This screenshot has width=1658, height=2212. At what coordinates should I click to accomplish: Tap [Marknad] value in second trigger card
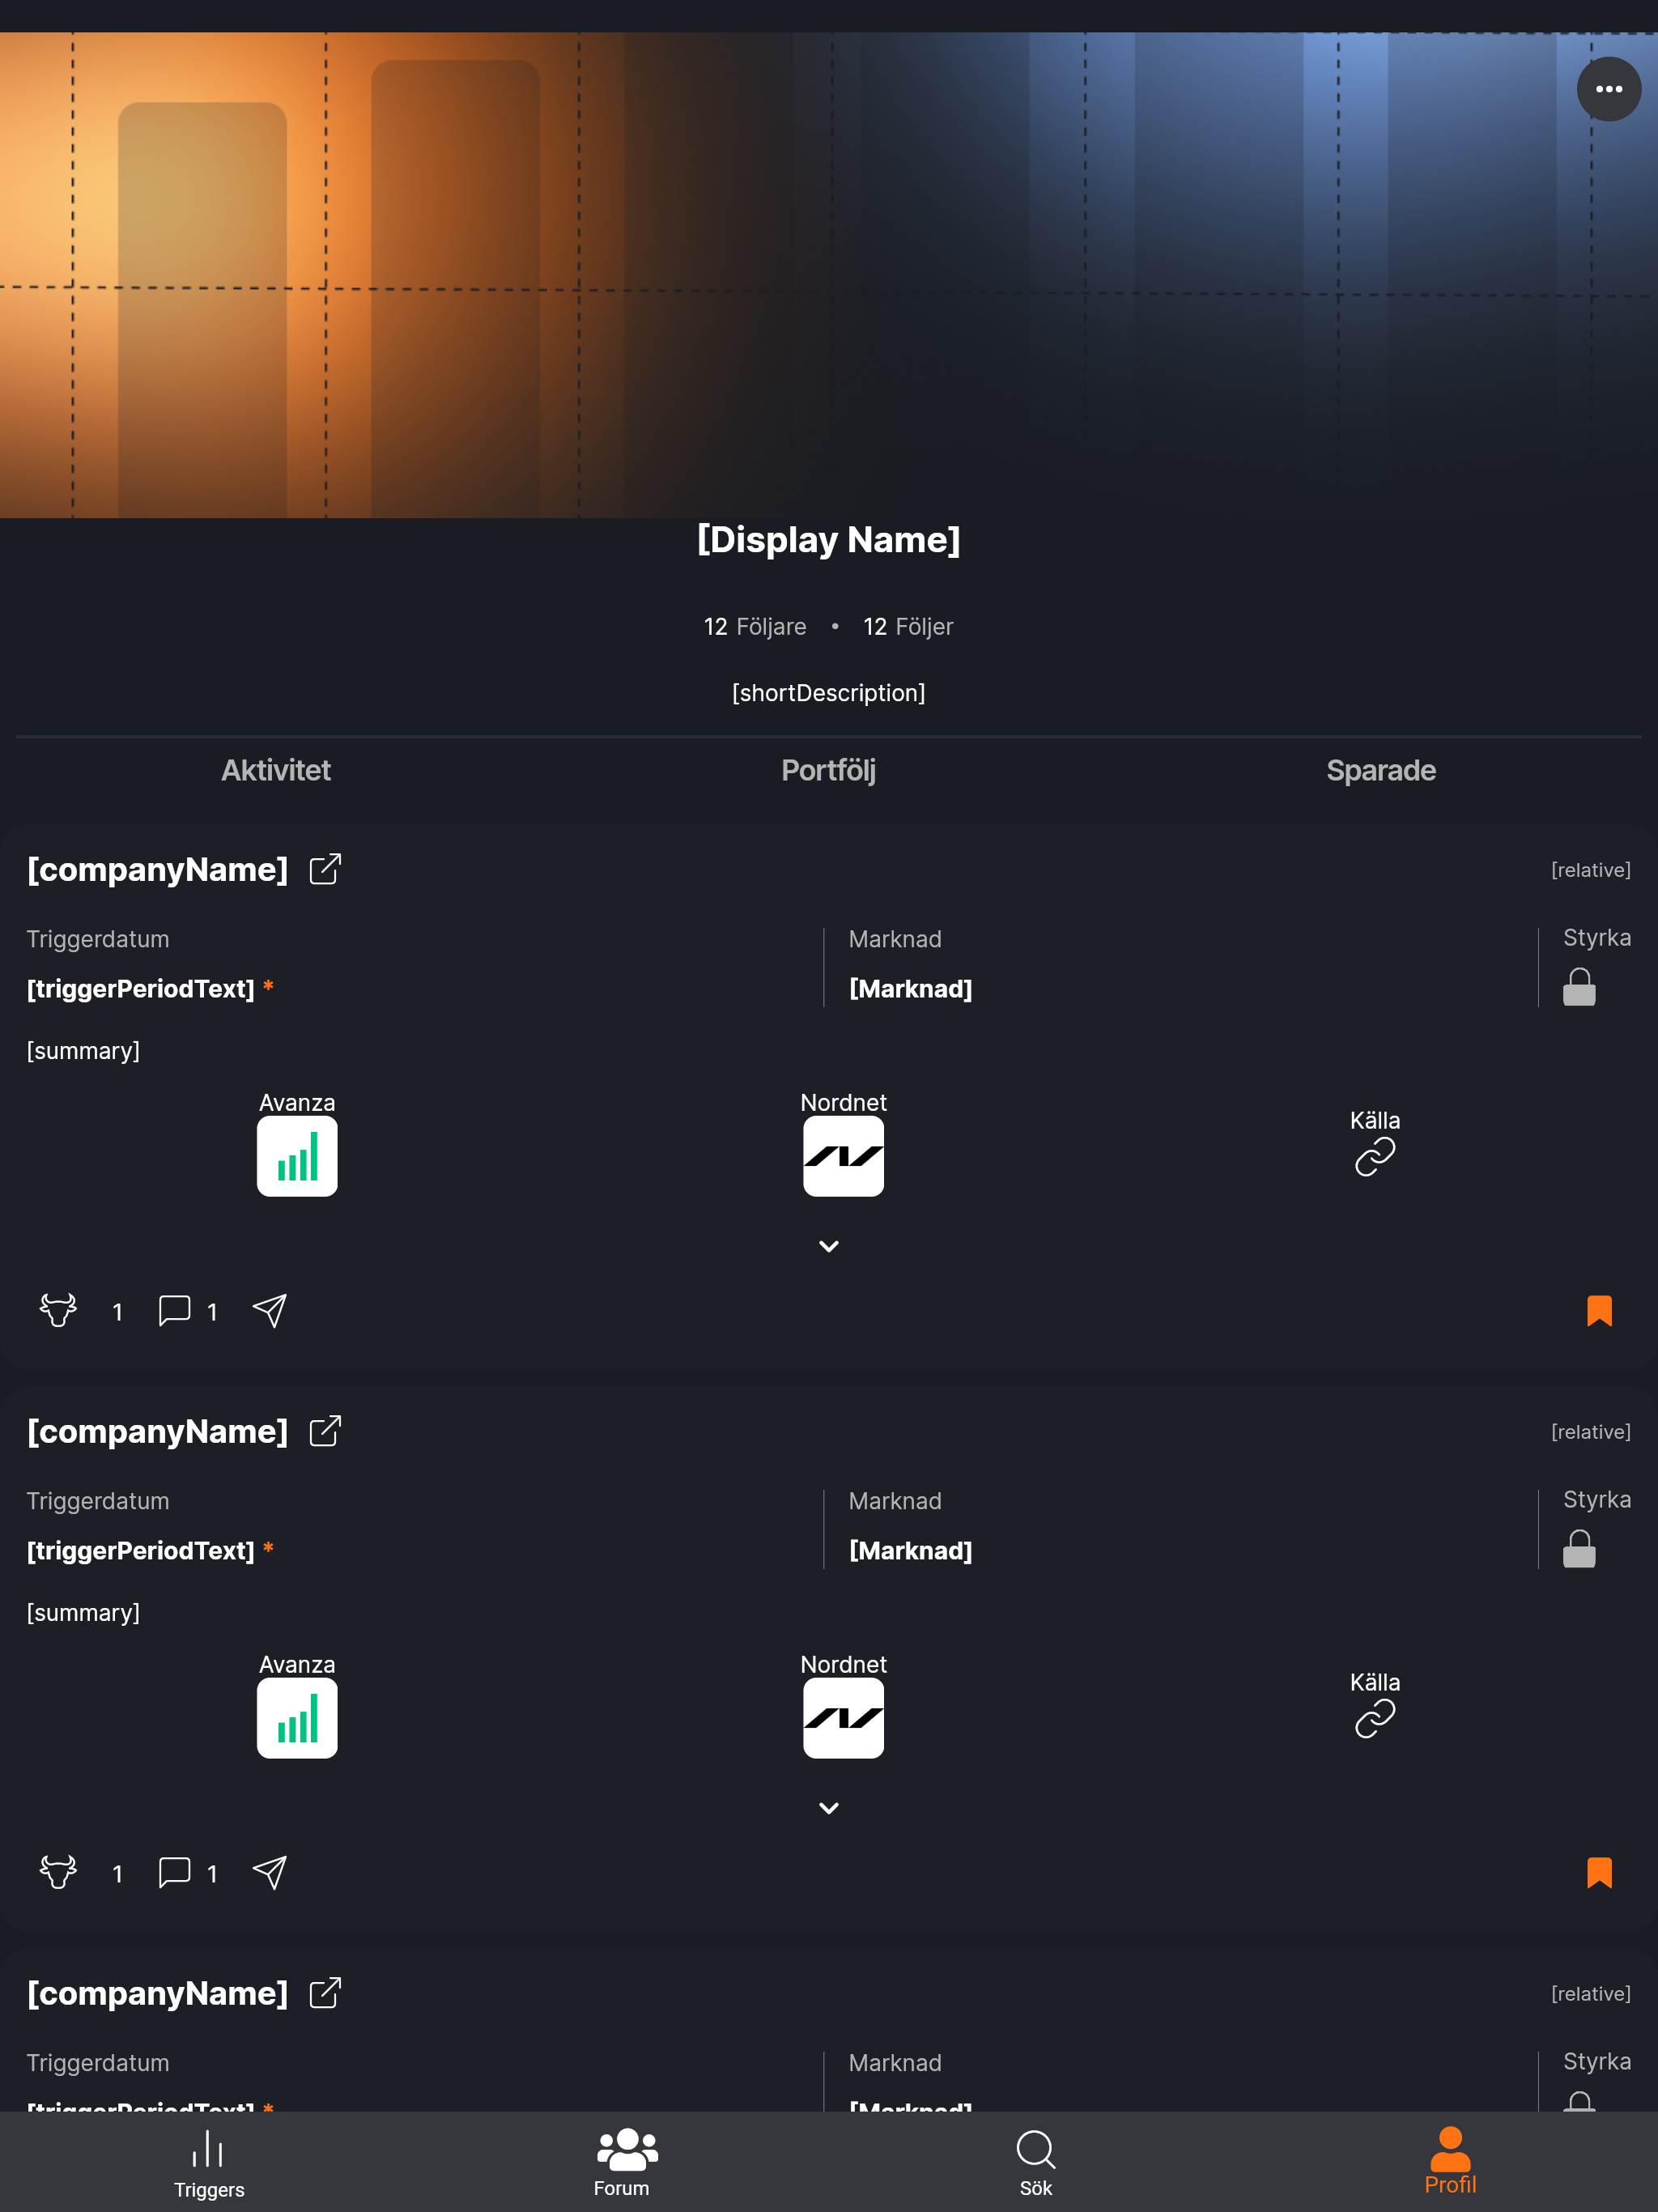click(x=910, y=1551)
